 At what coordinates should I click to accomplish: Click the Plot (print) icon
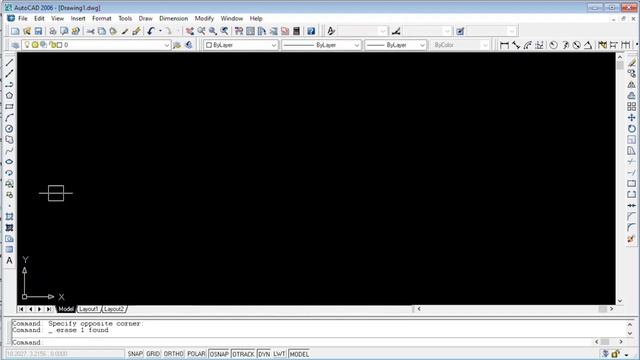pyautogui.click(x=53, y=31)
